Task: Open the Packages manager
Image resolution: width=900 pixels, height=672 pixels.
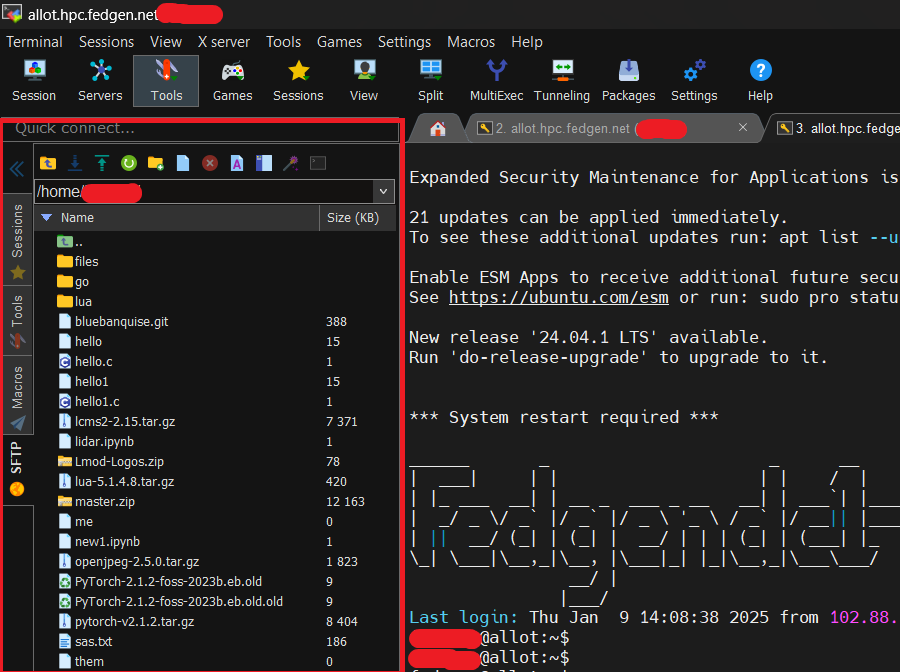Action: (629, 81)
